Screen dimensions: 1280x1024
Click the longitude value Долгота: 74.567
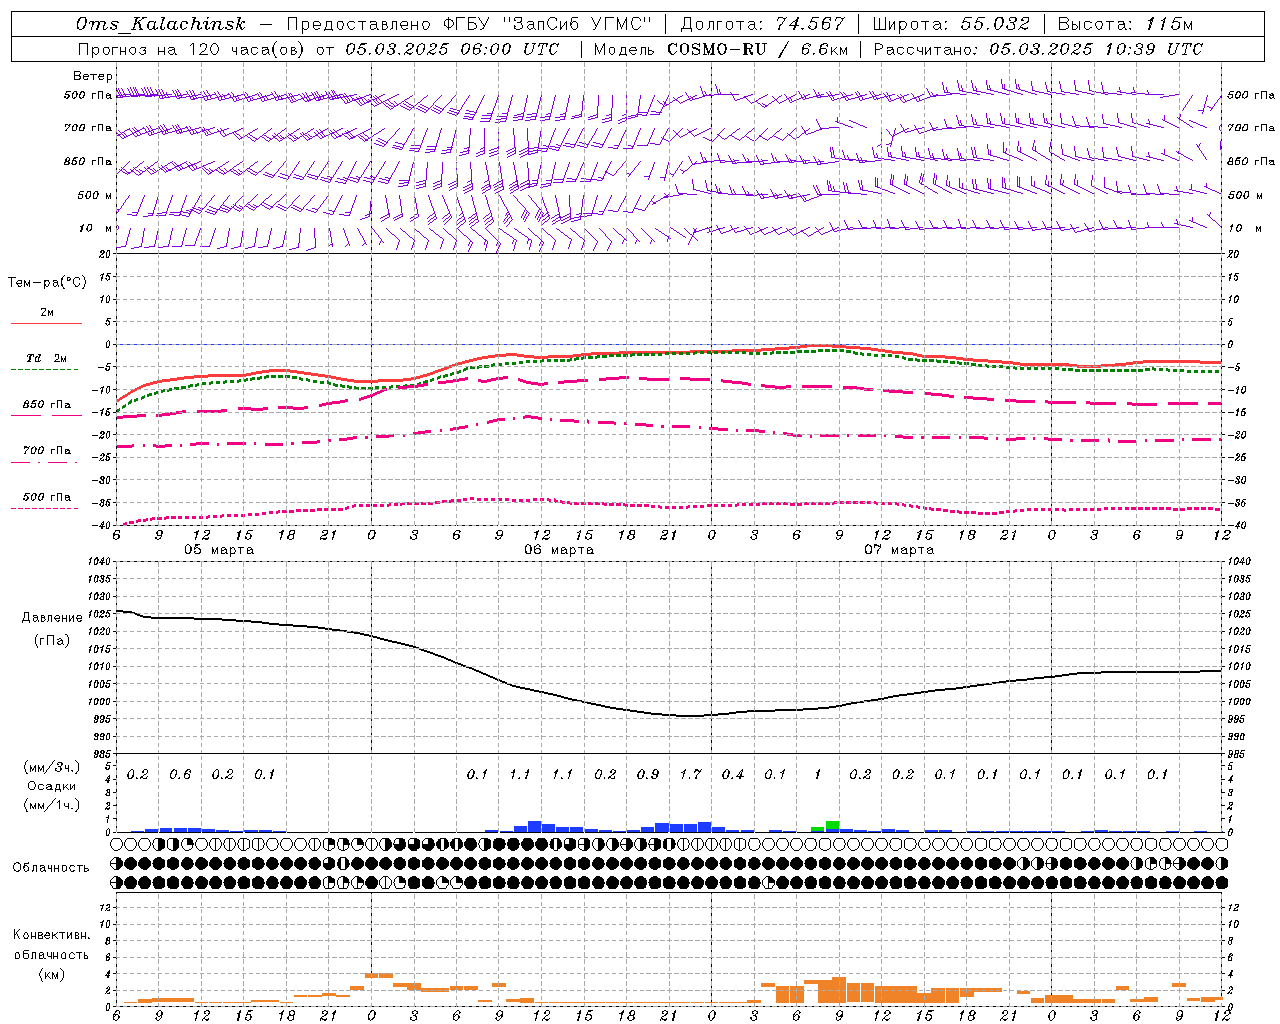(x=763, y=24)
